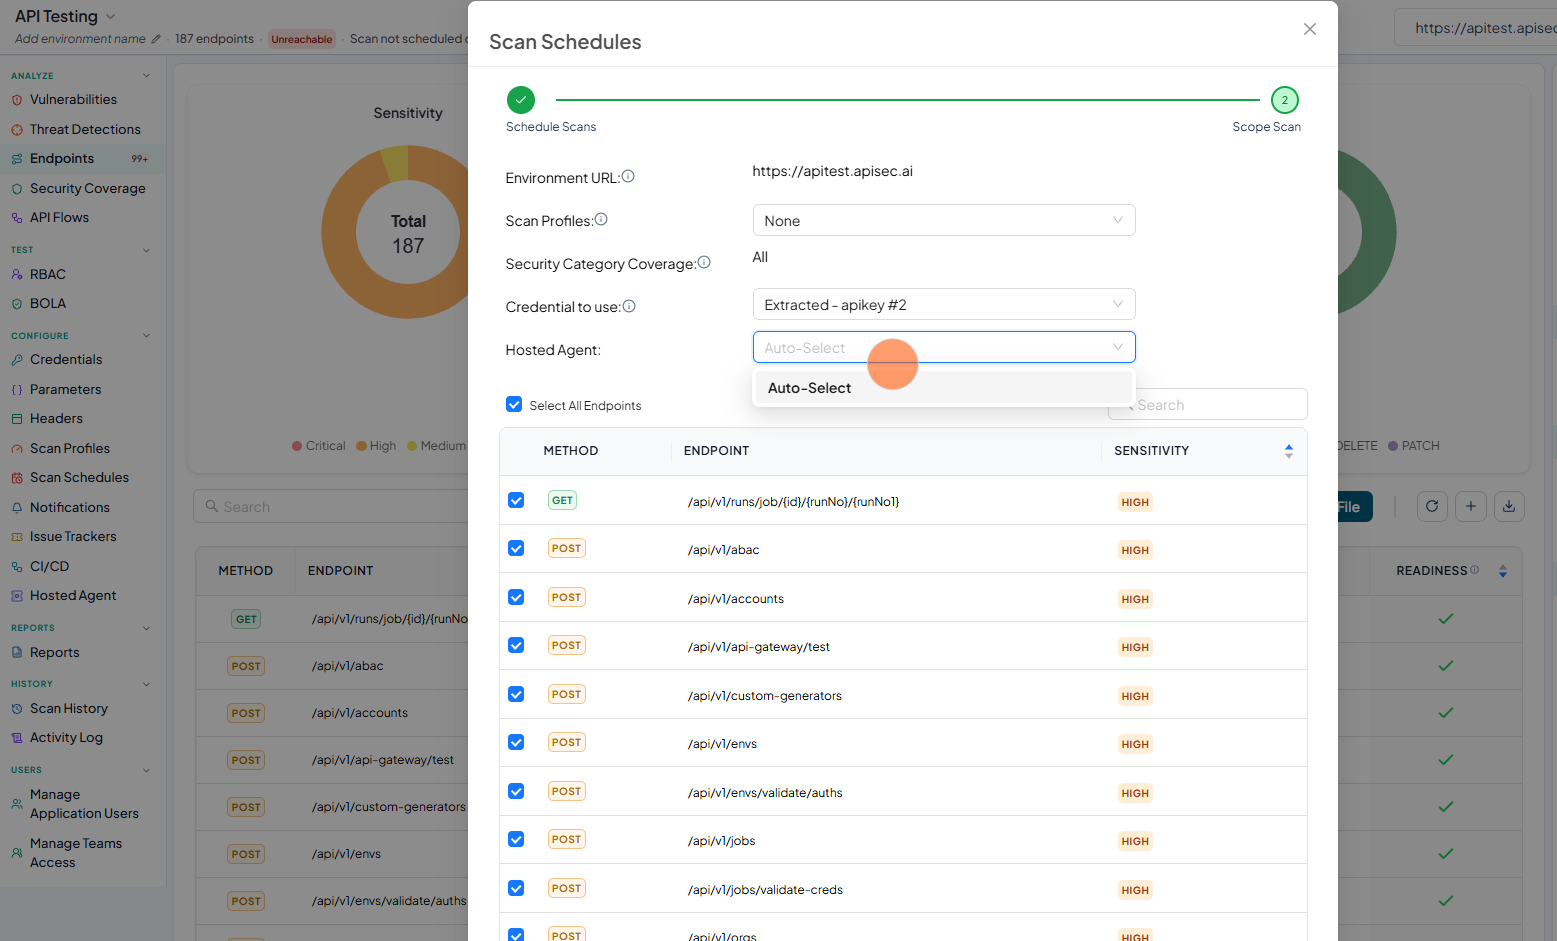Click the Issue Trackers icon

point(17,537)
